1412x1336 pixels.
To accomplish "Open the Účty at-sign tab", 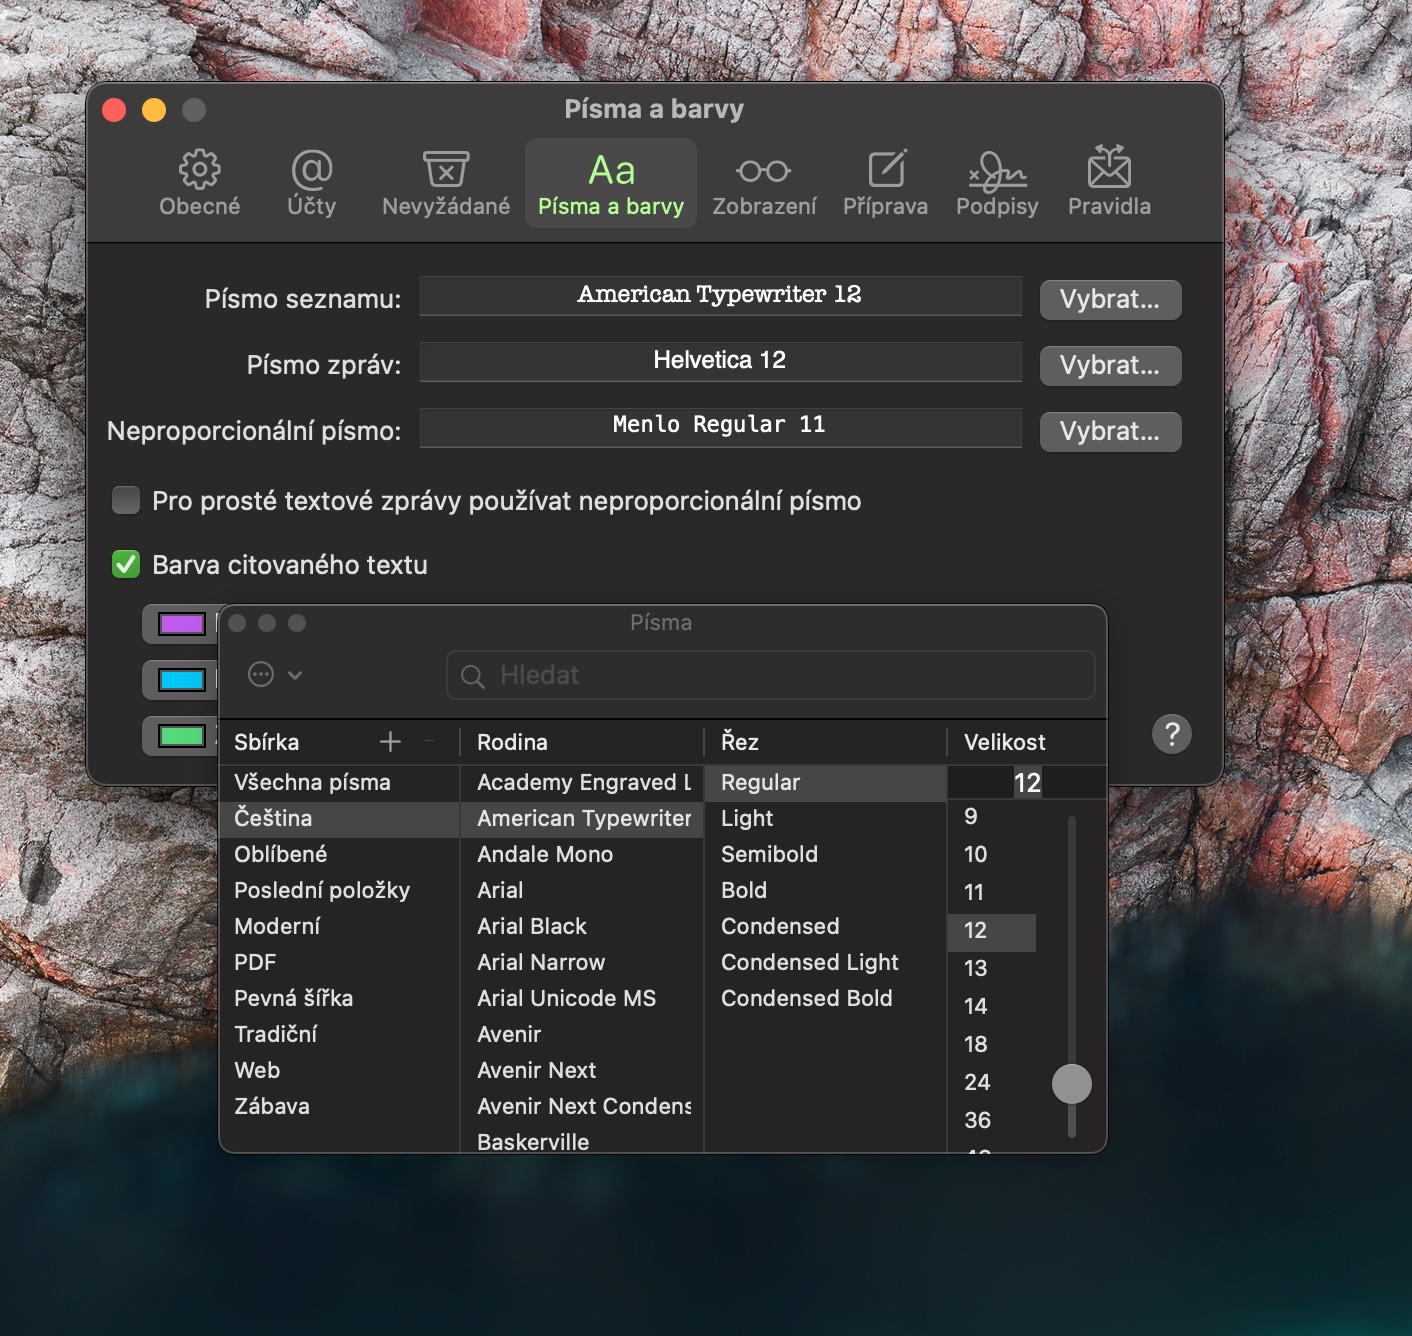I will [311, 184].
